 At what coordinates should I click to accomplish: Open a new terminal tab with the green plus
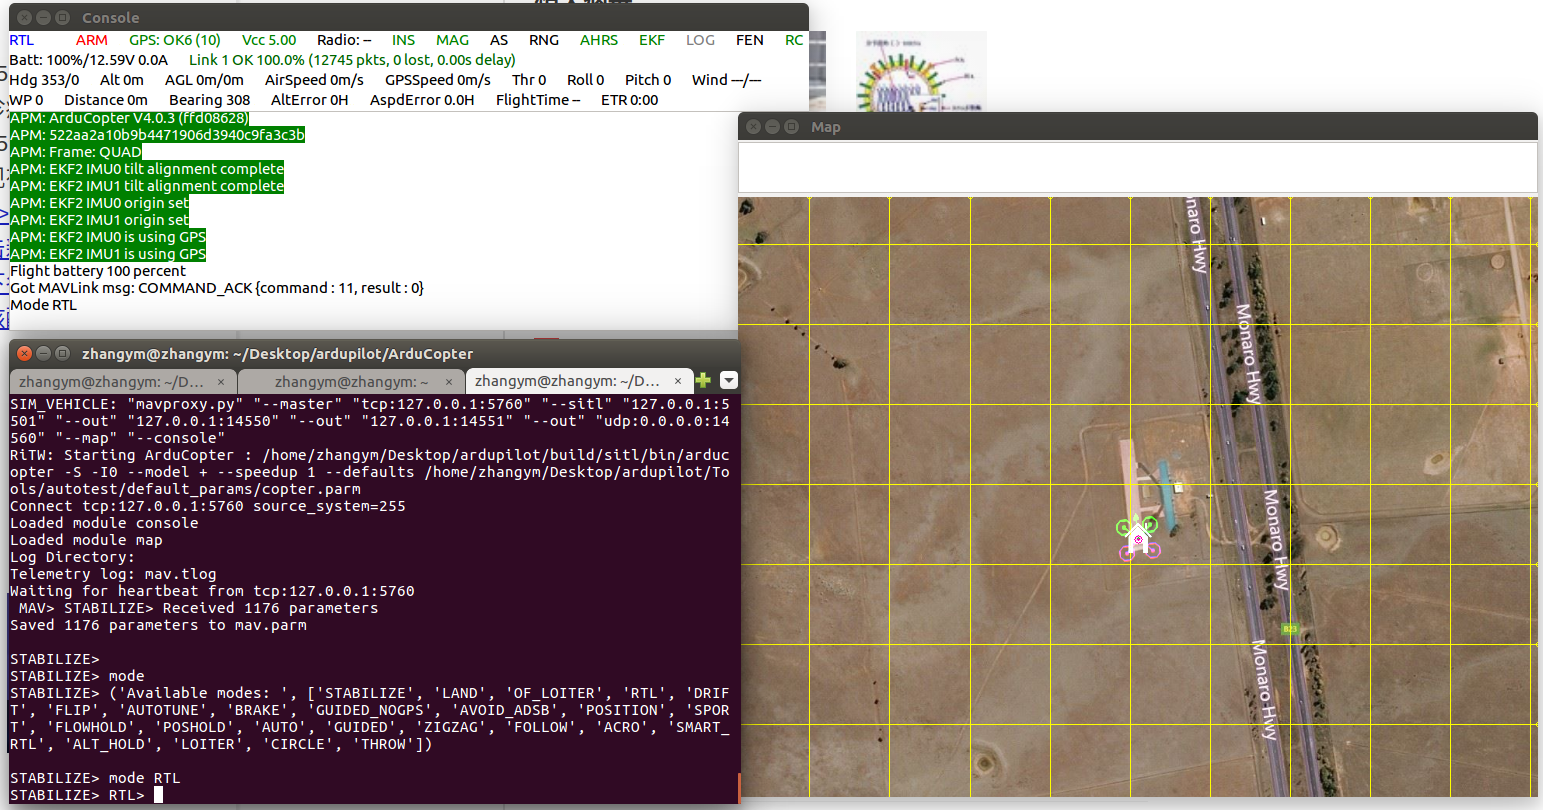click(703, 381)
